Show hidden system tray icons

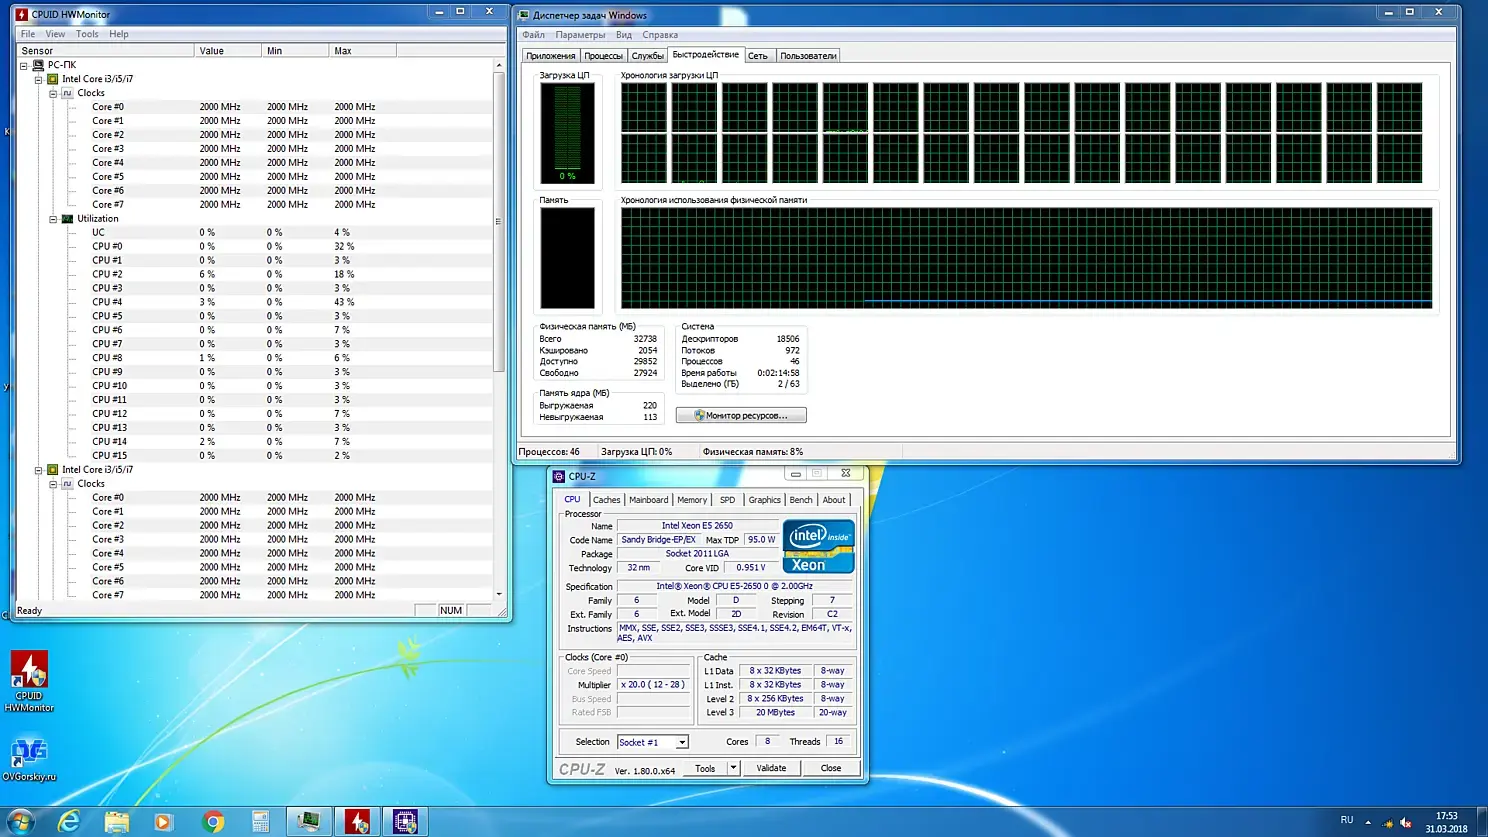1368,822
